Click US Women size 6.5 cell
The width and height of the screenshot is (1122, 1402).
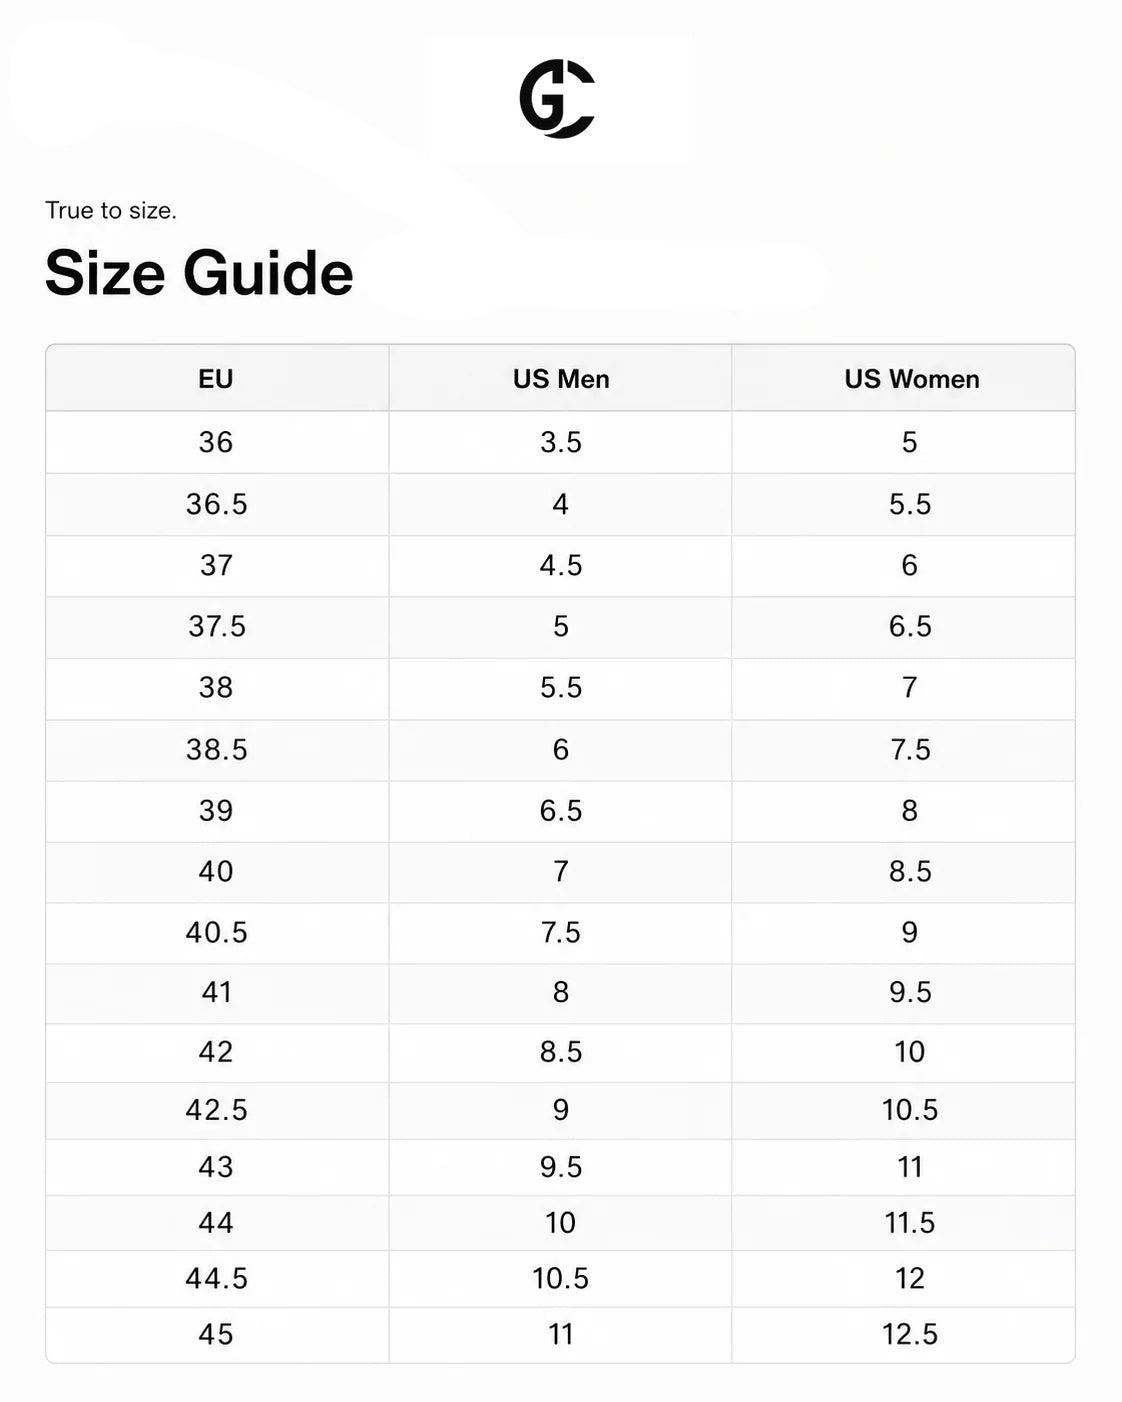(910, 627)
